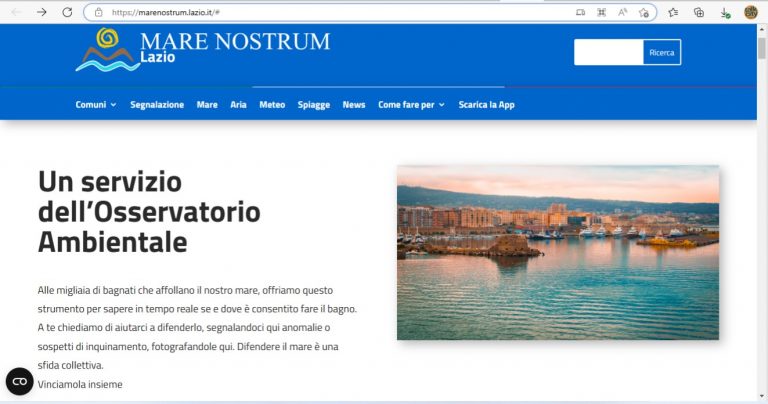This screenshot has height=404, width=768.
Task: Open the Aria menu item
Action: (x=239, y=105)
